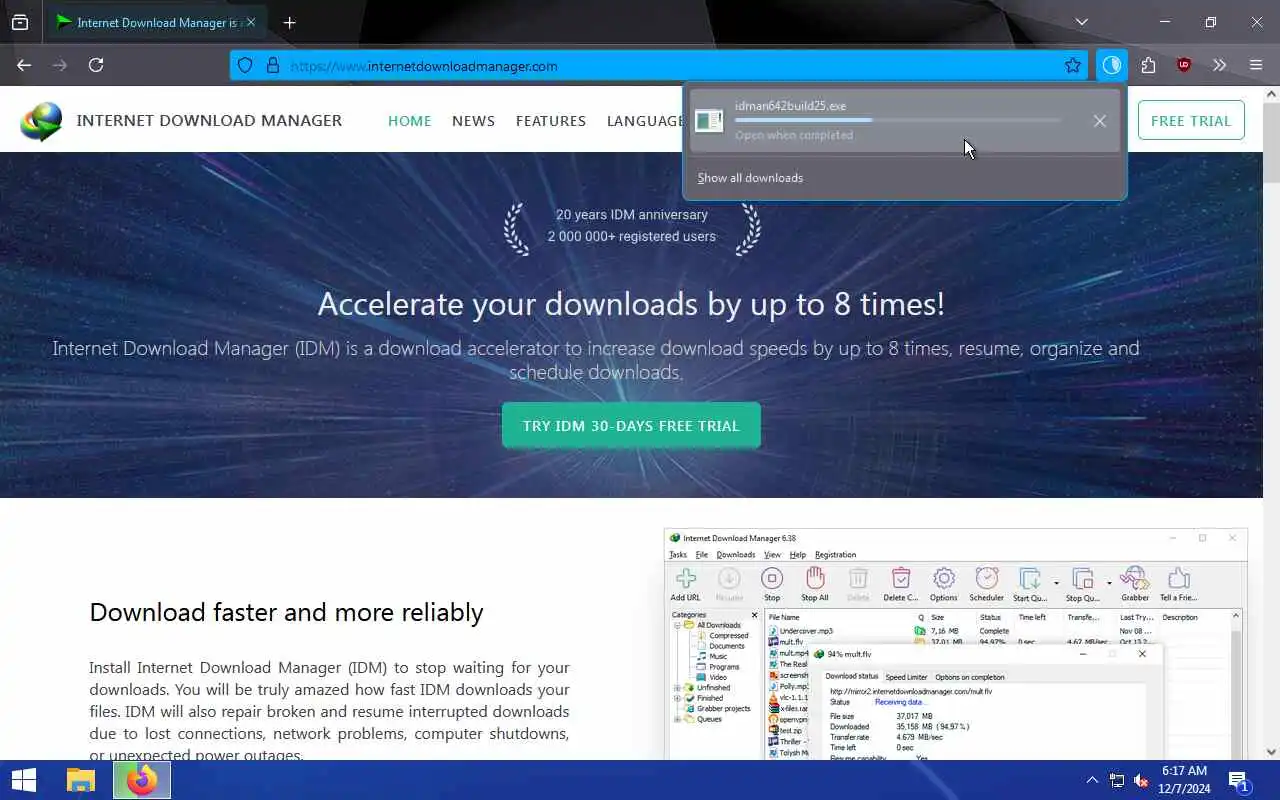Click the network tray icon
Image resolution: width=1280 pixels, height=800 pixels.
click(x=1116, y=780)
